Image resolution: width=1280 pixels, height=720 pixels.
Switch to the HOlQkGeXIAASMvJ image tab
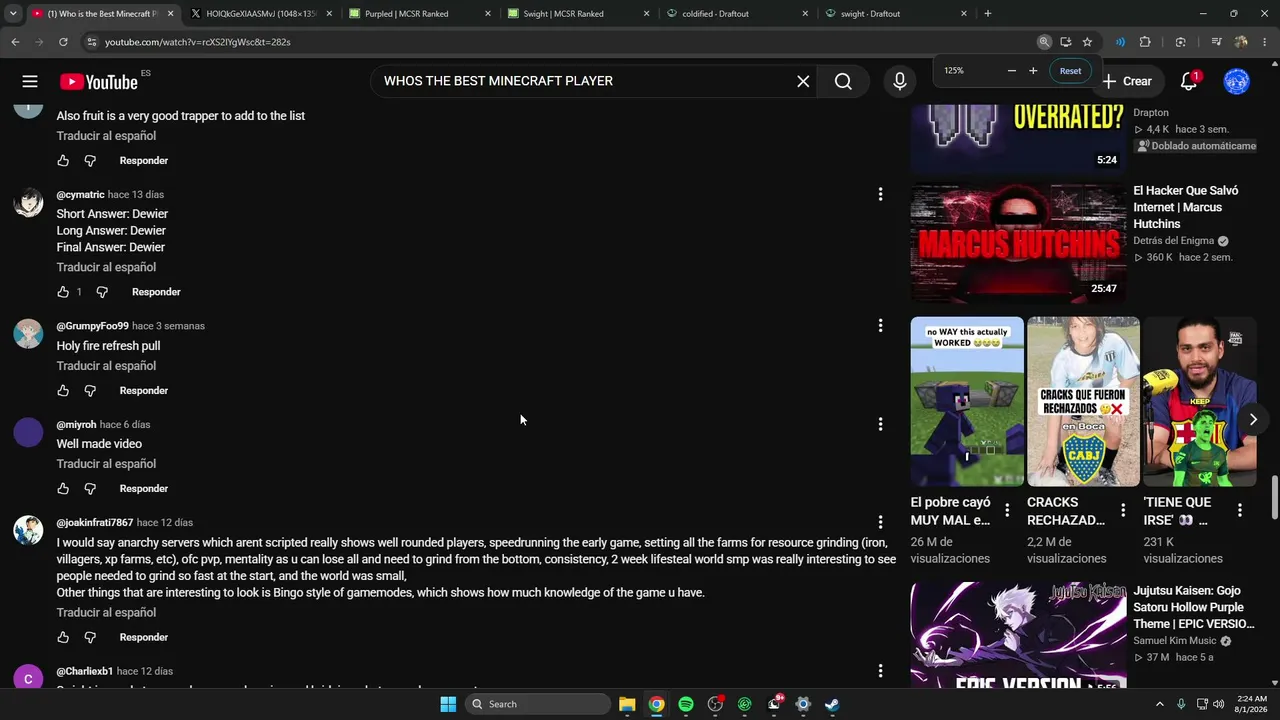(261, 14)
